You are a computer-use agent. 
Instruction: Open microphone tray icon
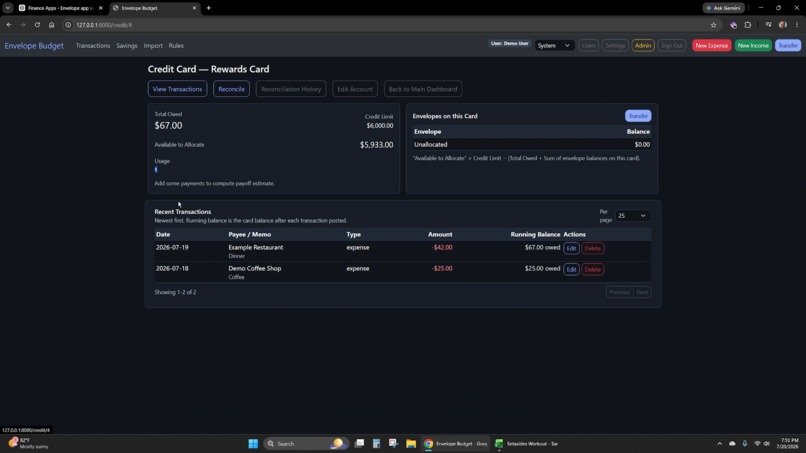[744, 444]
